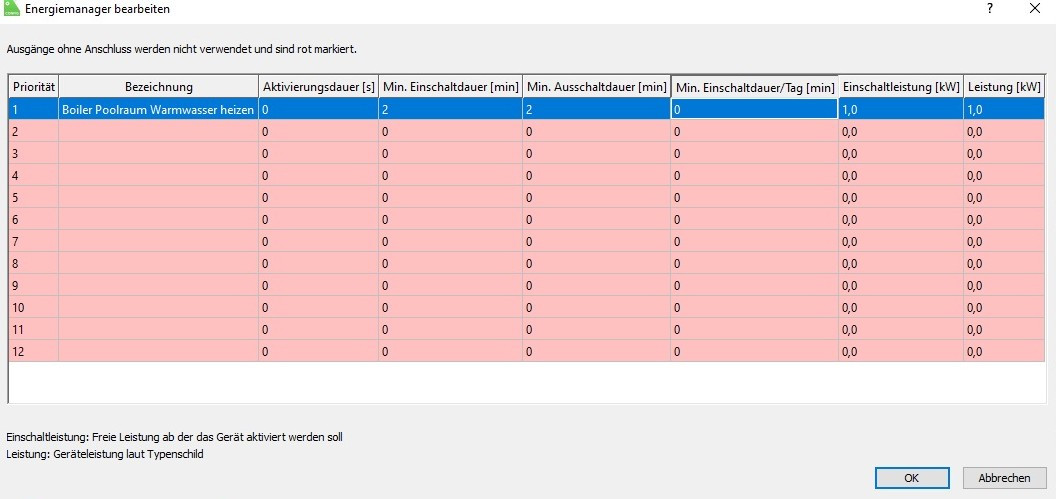Click Aktivierungsdauer cell in priority 5 row
Viewport: 1056px width, 499px height.
tap(318, 197)
